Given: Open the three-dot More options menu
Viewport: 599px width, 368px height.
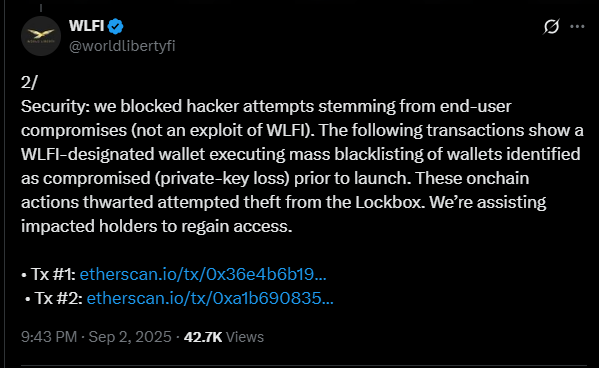Looking at the screenshot, I should pos(577,26).
